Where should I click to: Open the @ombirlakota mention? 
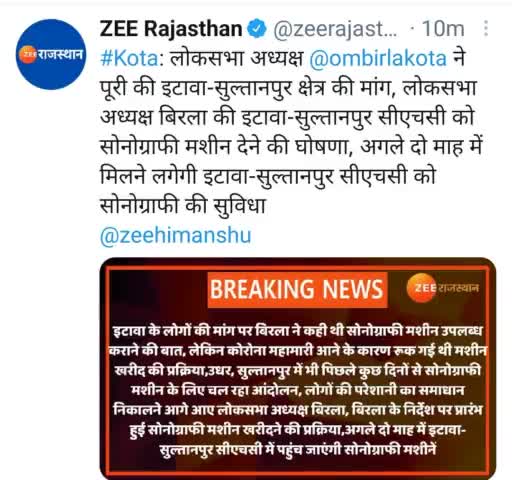pyautogui.click(x=378, y=58)
